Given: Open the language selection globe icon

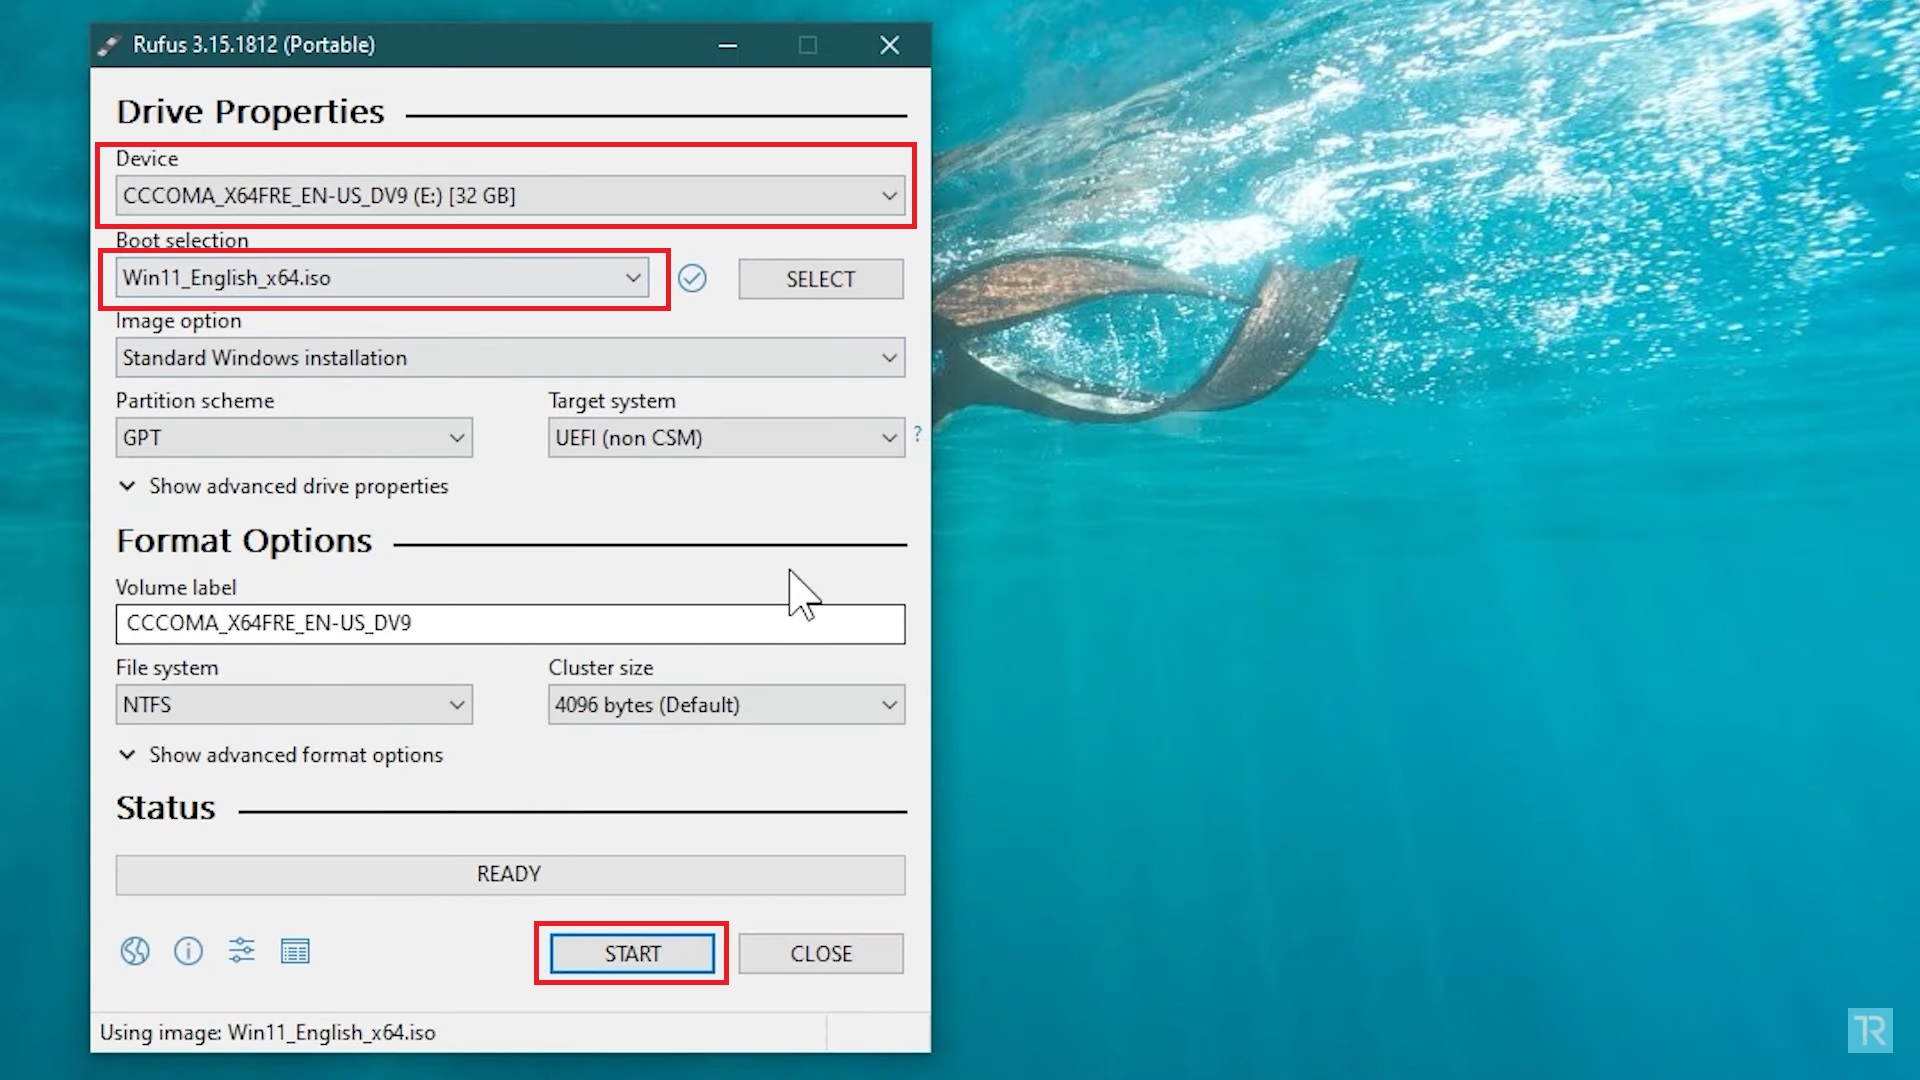Looking at the screenshot, I should [135, 951].
